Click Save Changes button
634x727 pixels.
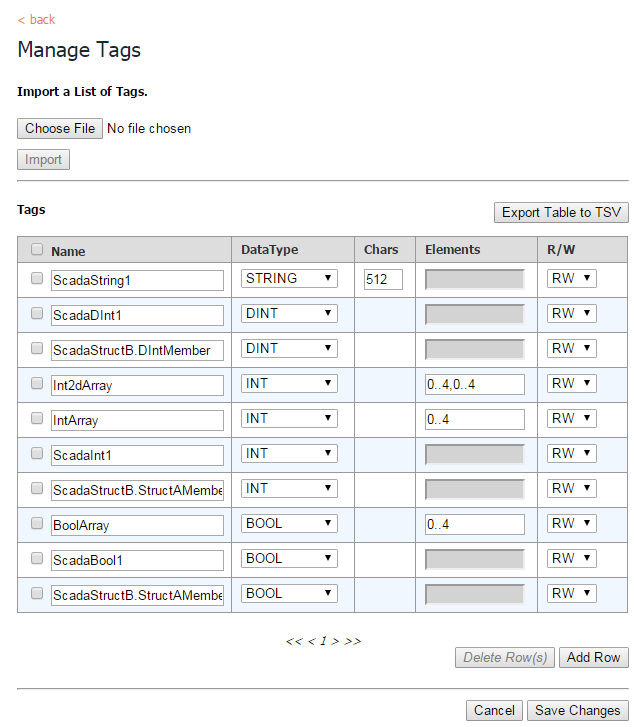pos(577,710)
